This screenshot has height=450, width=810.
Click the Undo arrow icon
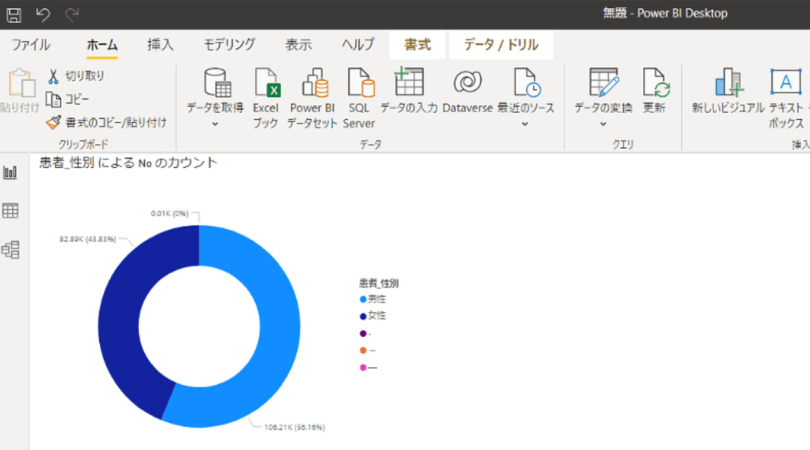tap(43, 14)
